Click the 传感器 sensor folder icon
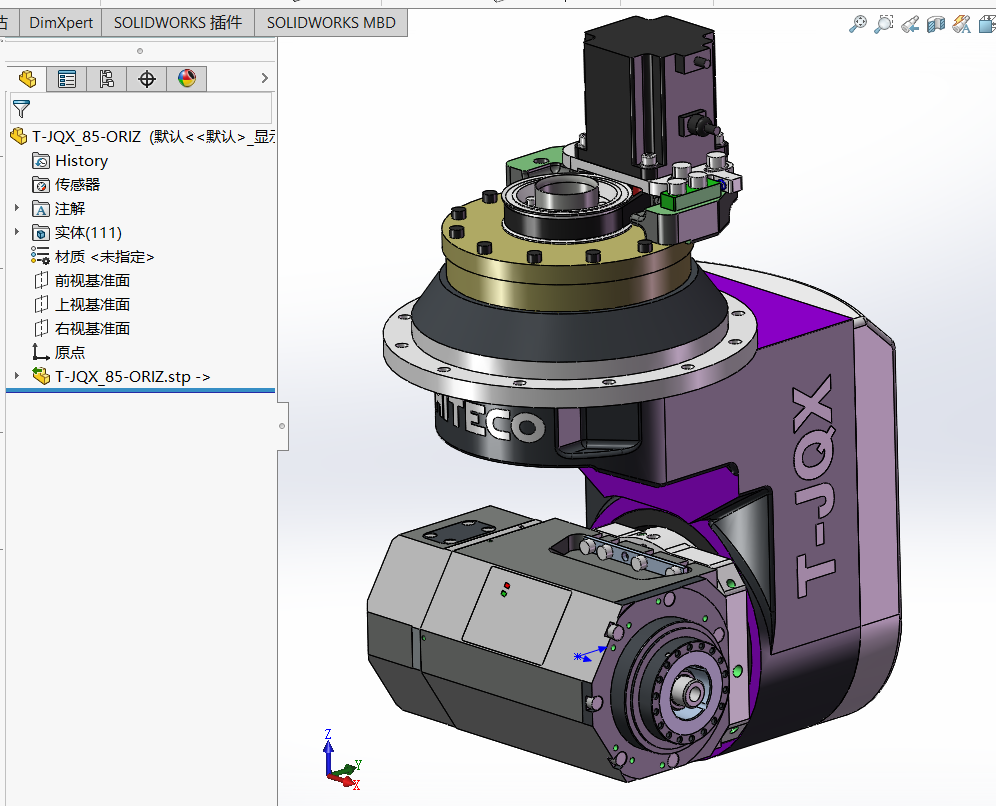 pos(41,185)
